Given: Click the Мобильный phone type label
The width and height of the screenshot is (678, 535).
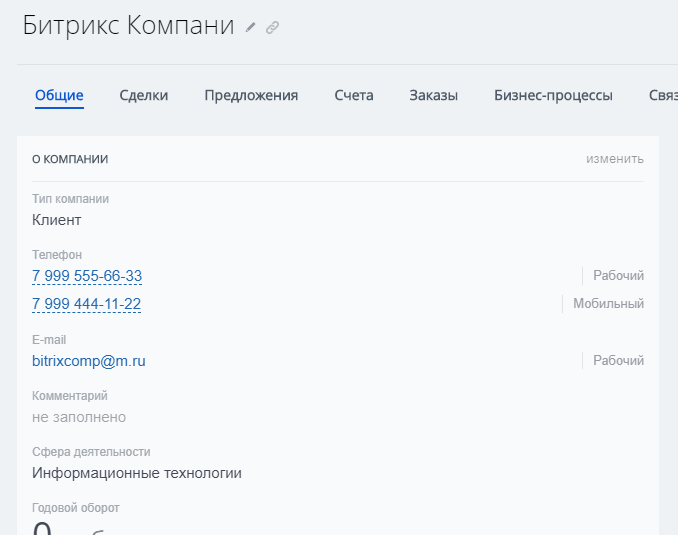Looking at the screenshot, I should pyautogui.click(x=608, y=304).
